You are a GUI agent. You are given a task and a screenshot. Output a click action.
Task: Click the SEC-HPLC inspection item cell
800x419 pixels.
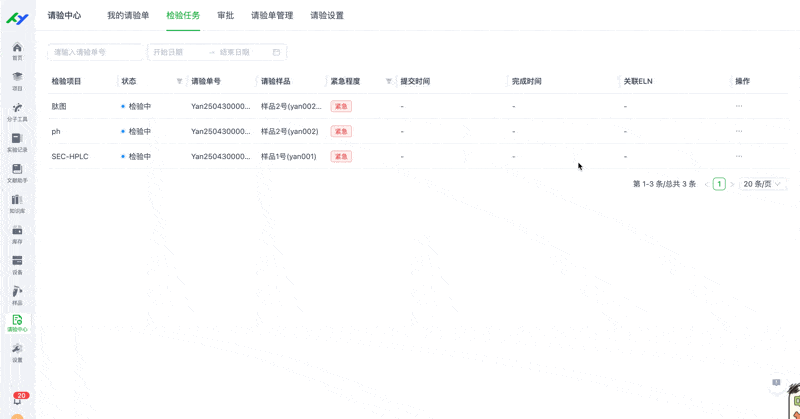coord(70,156)
